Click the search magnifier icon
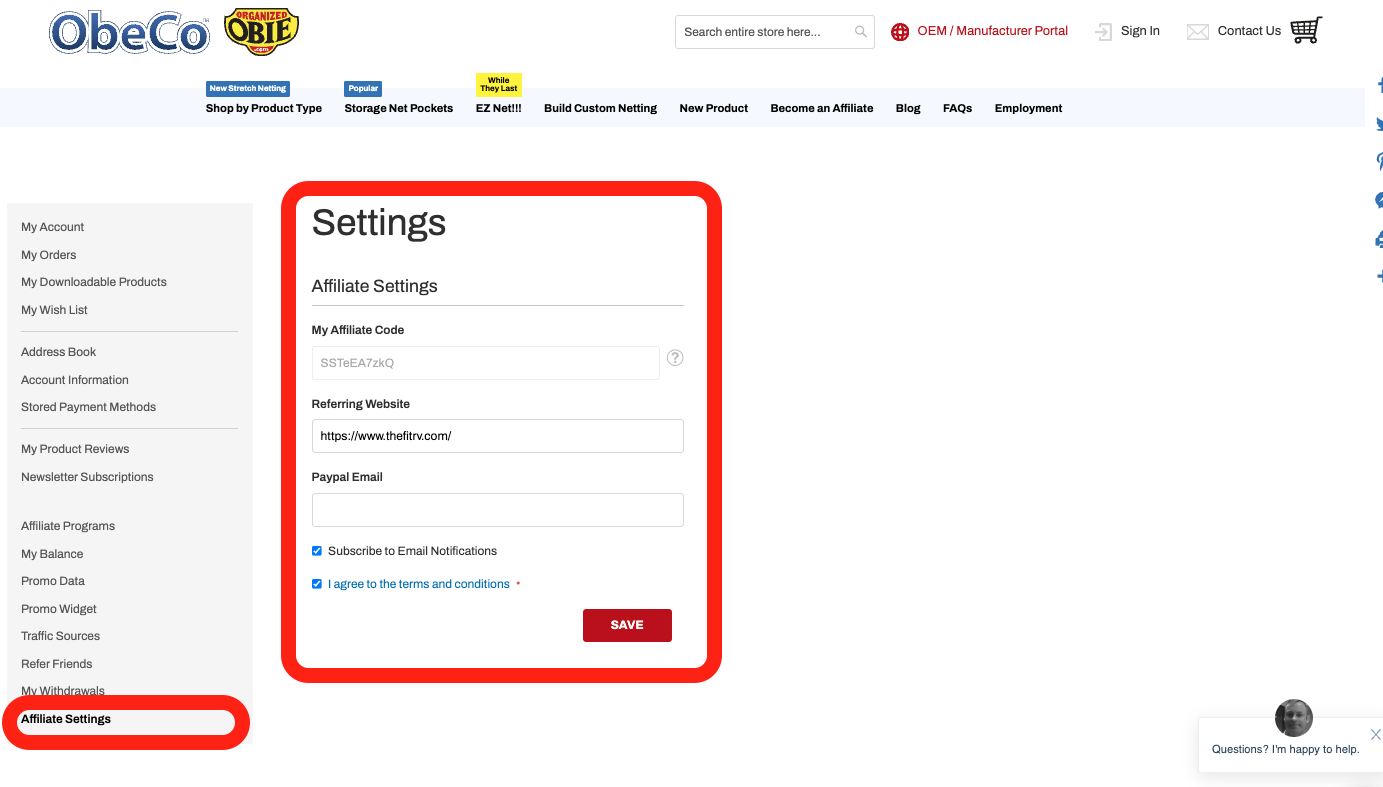The image size is (1383, 787). click(x=860, y=32)
